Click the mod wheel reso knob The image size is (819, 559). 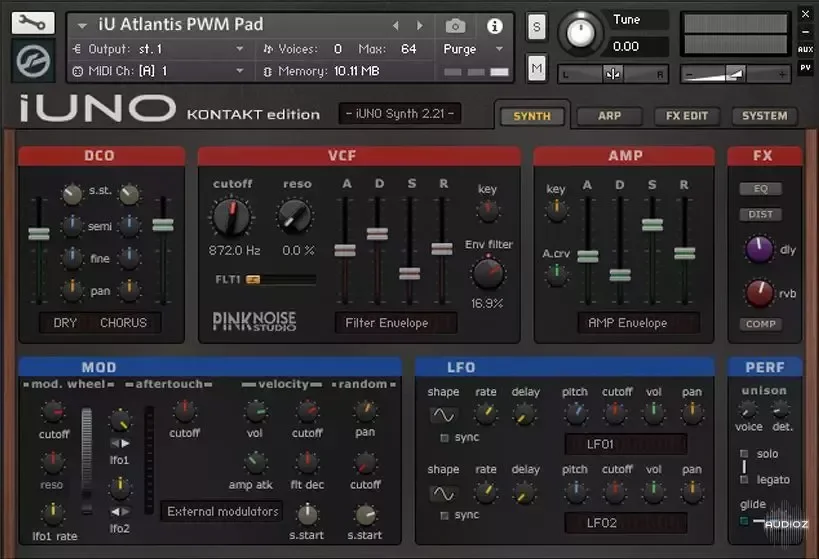[x=52, y=463]
